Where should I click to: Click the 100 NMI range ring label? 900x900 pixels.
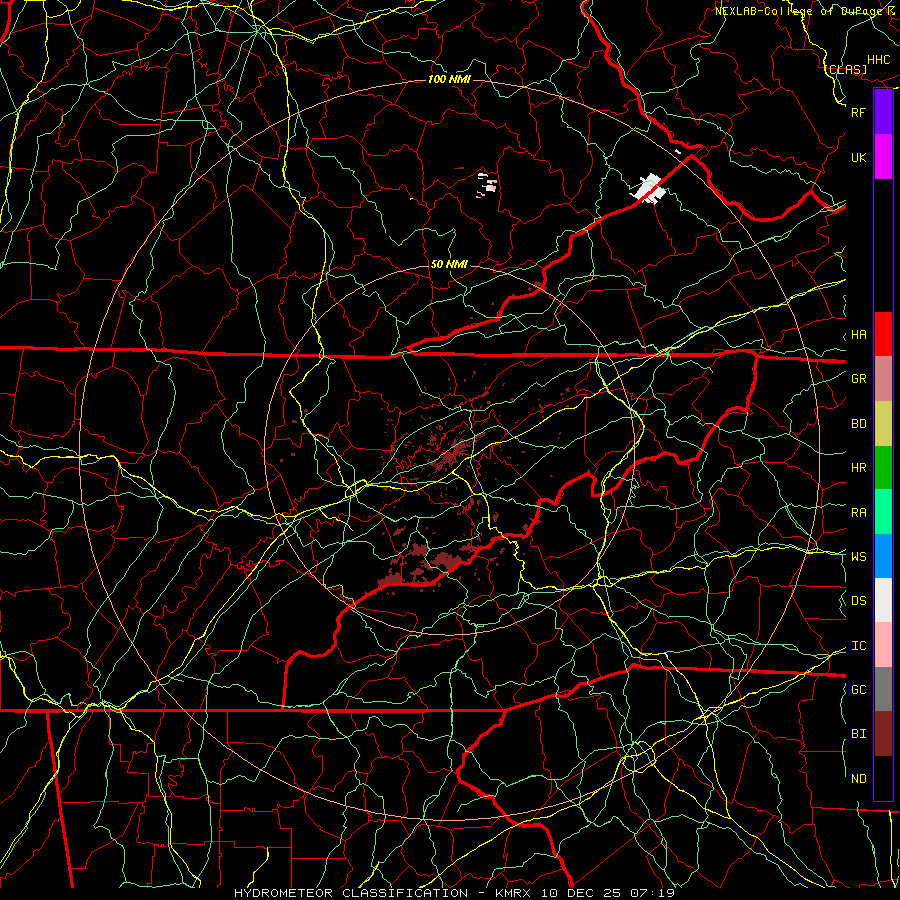click(449, 79)
